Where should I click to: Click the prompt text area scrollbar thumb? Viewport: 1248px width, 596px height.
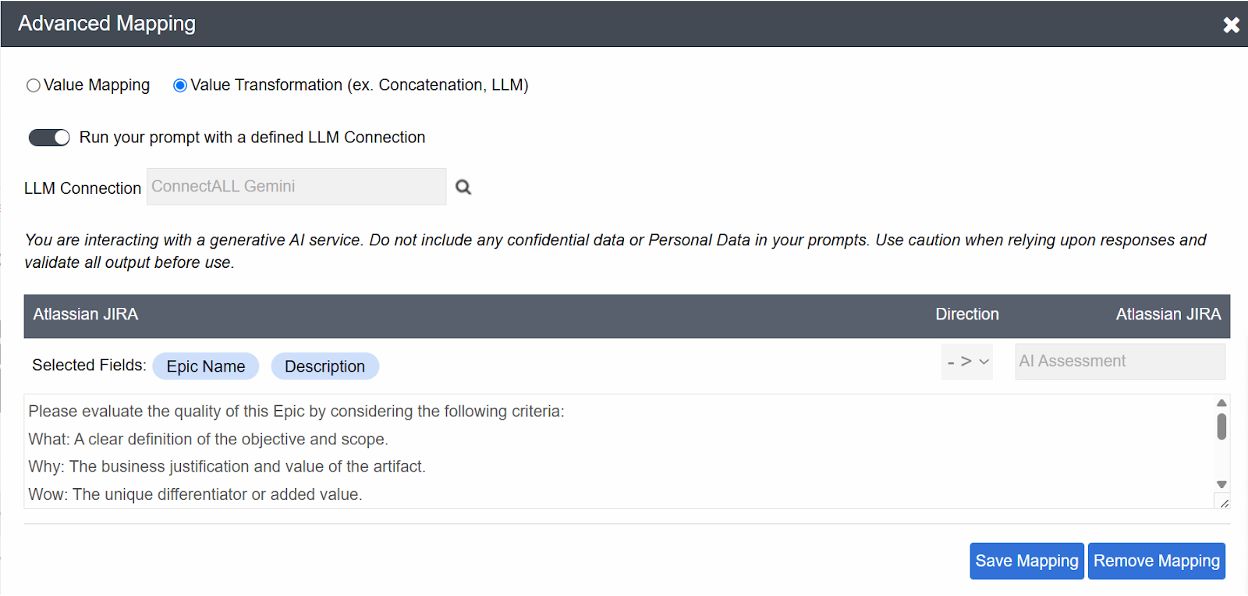[x=1221, y=427]
